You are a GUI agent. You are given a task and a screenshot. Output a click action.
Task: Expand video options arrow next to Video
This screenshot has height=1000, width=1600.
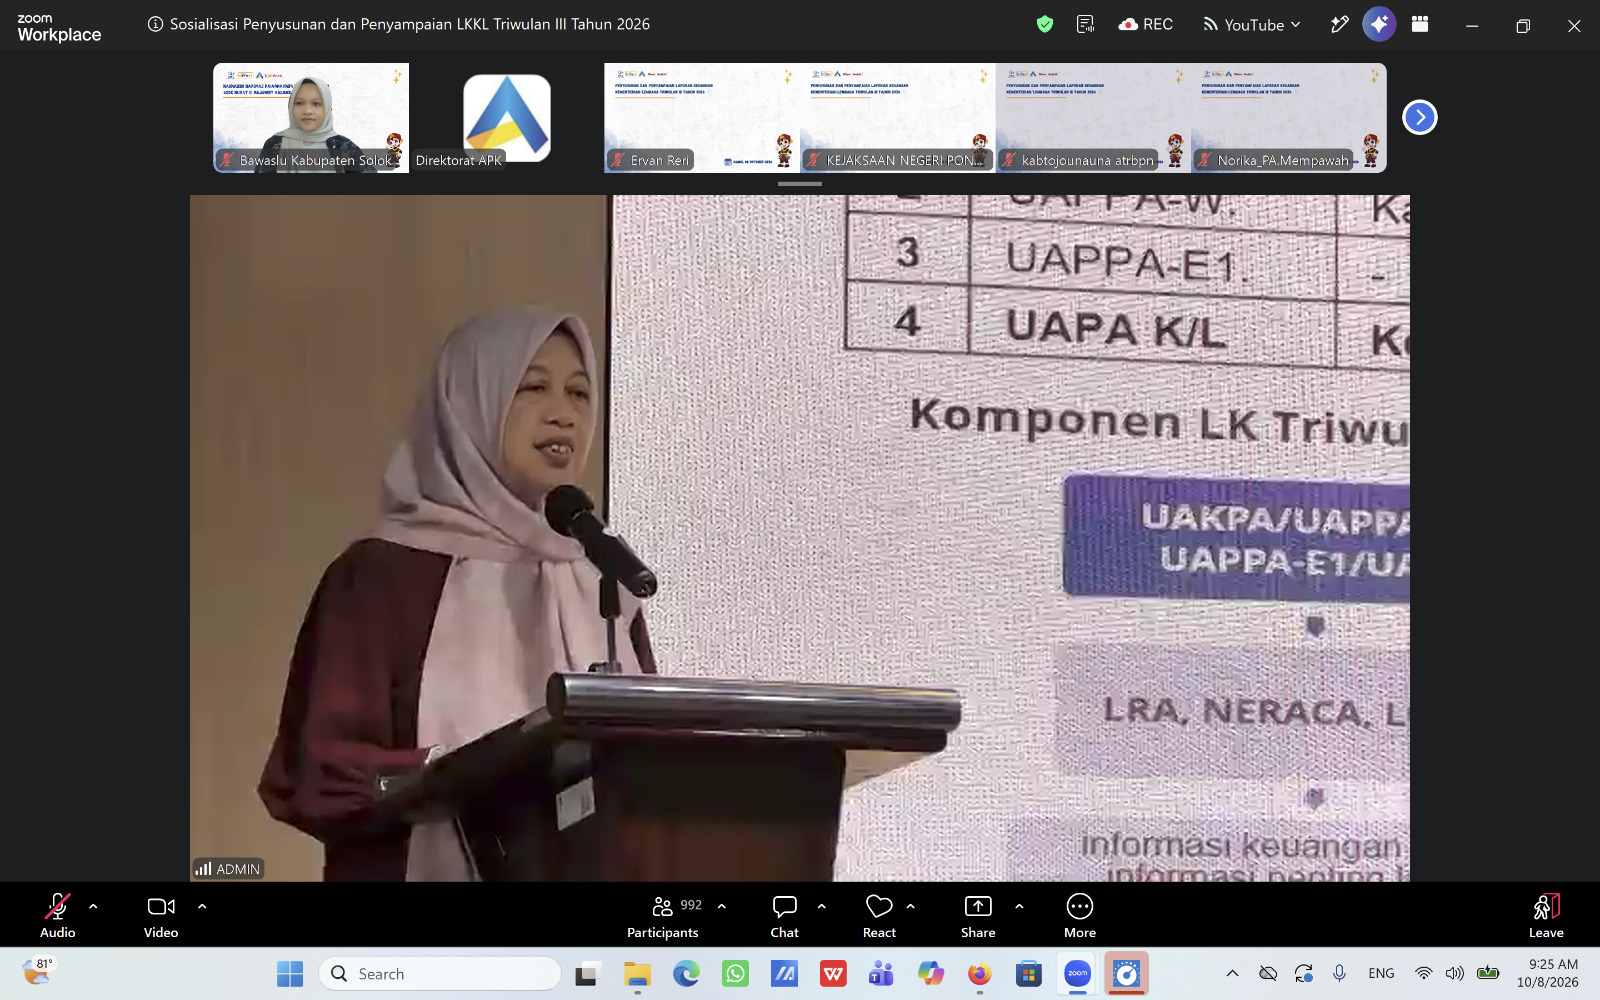(202, 906)
